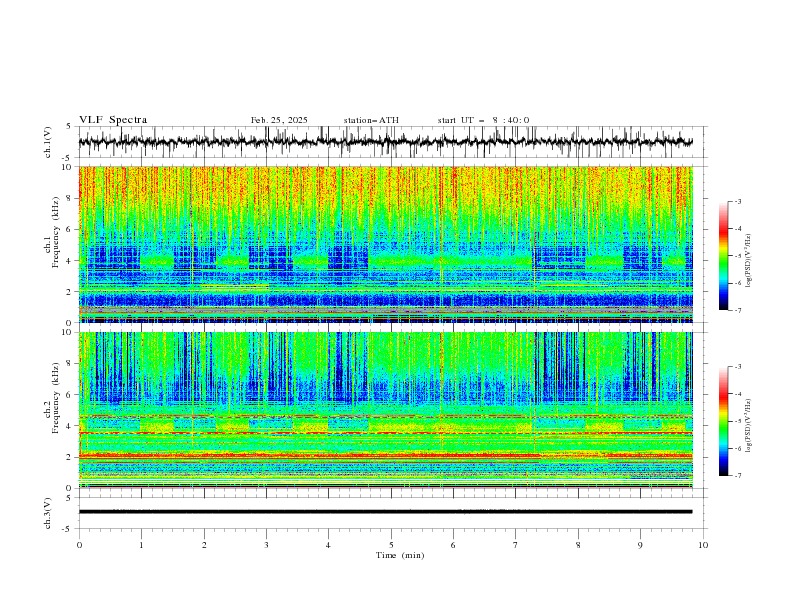Click the '10' kHz tick on ch.1 frequency axis
792x612 pixels.
(68, 167)
